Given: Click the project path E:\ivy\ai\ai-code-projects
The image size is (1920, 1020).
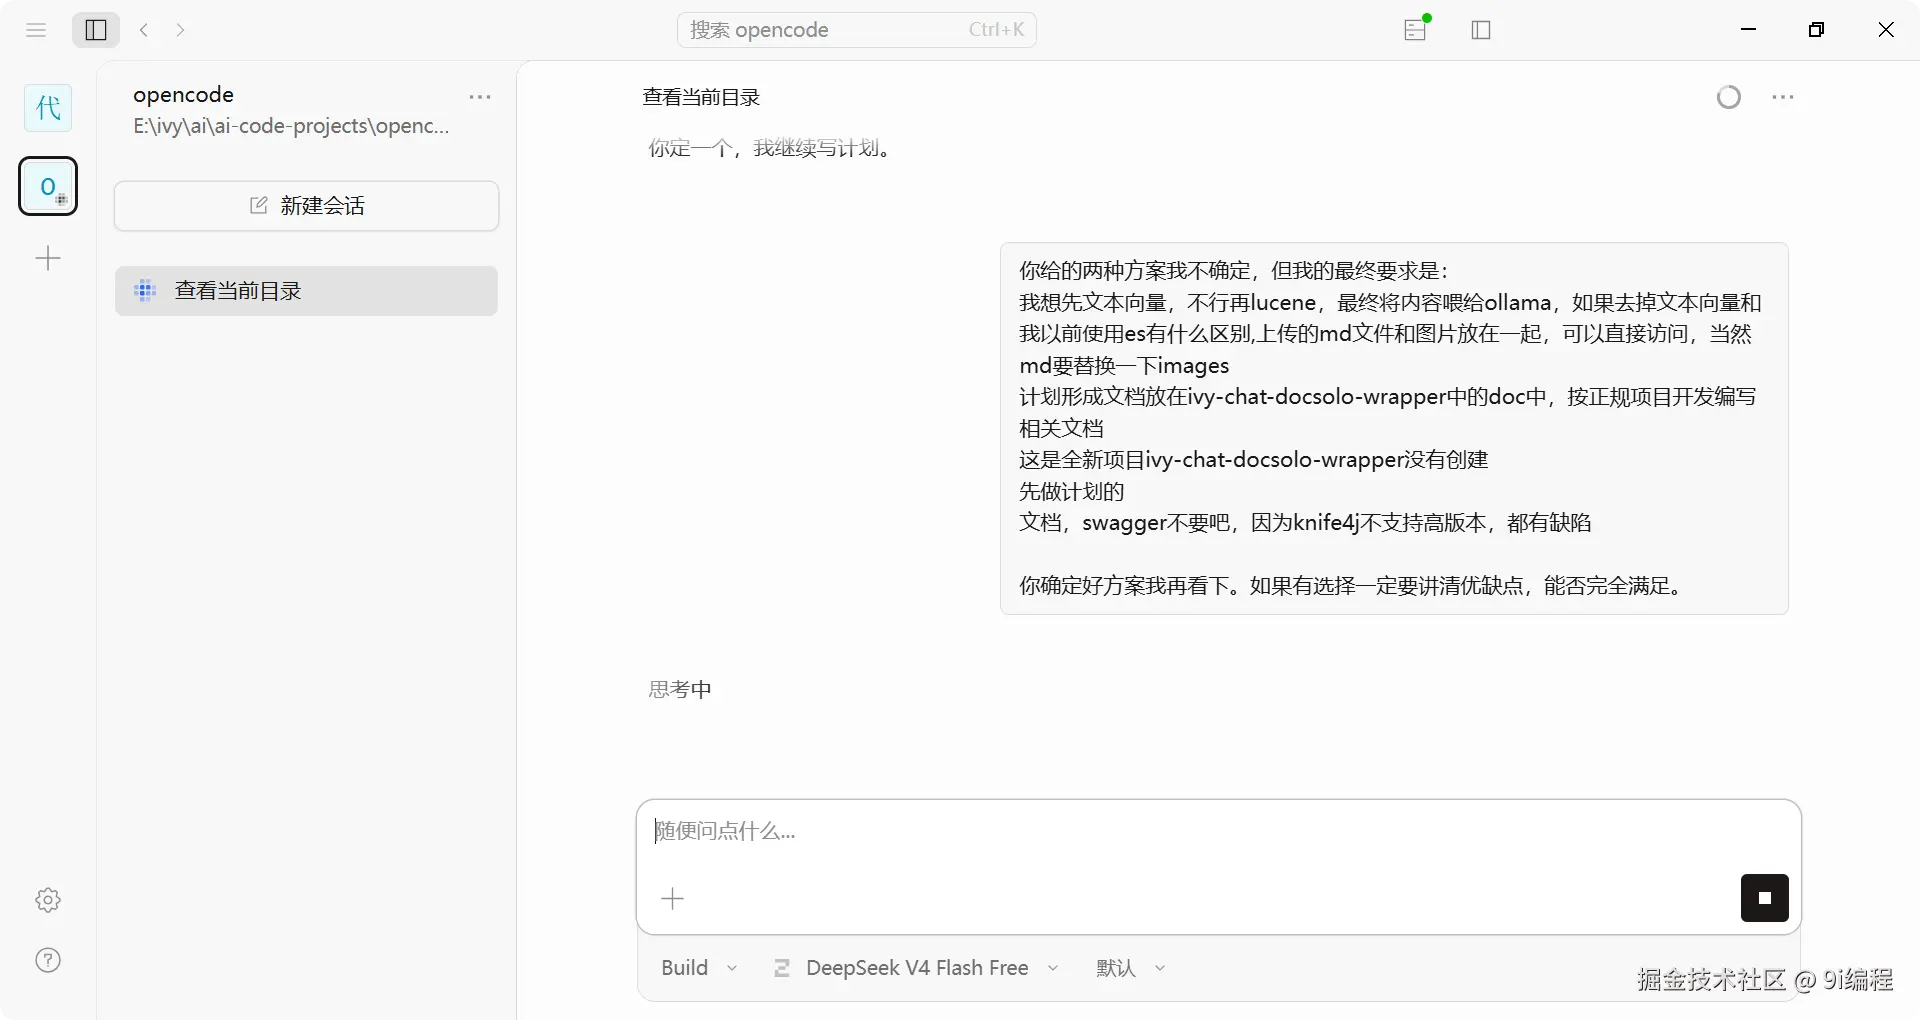Looking at the screenshot, I should point(291,126).
